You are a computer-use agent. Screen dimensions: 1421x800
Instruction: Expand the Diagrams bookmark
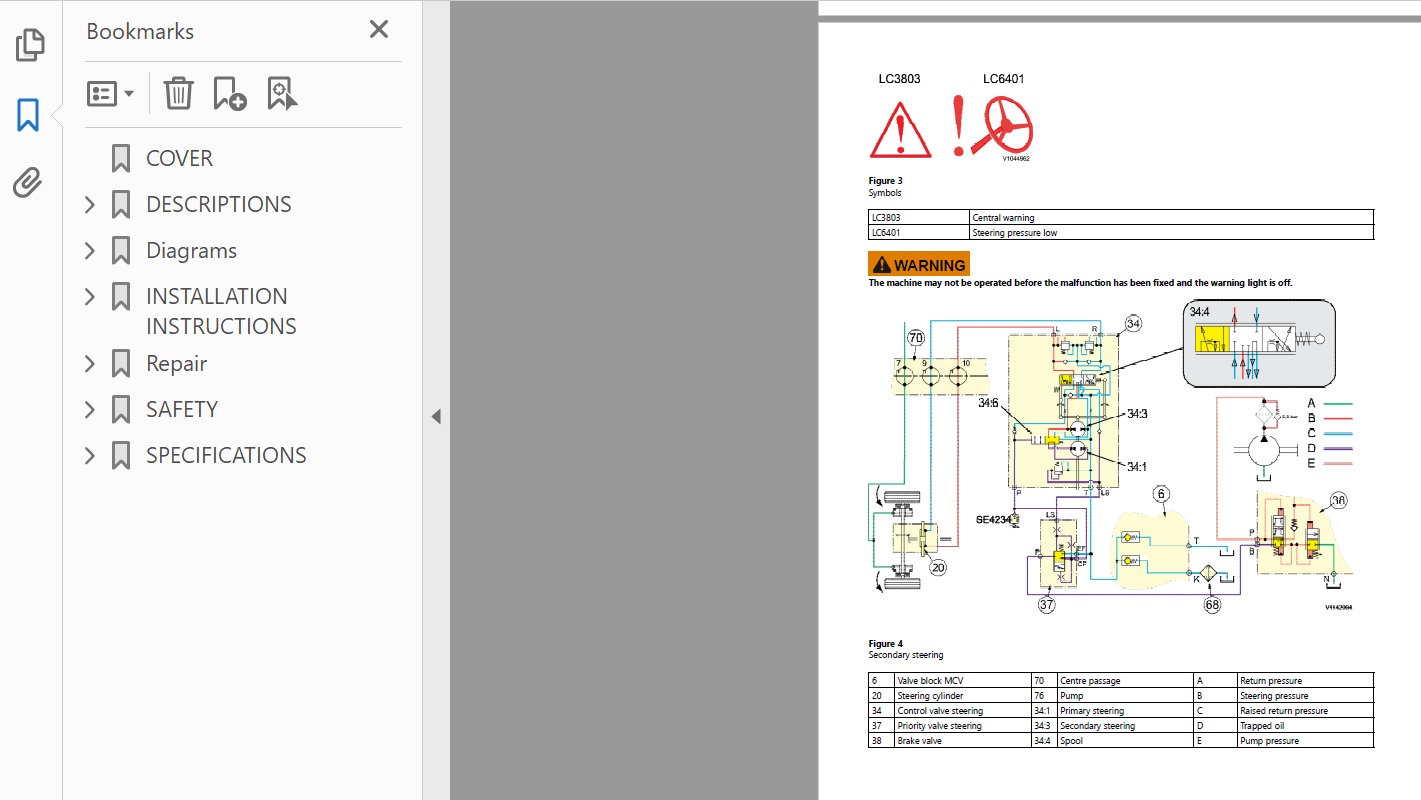90,251
